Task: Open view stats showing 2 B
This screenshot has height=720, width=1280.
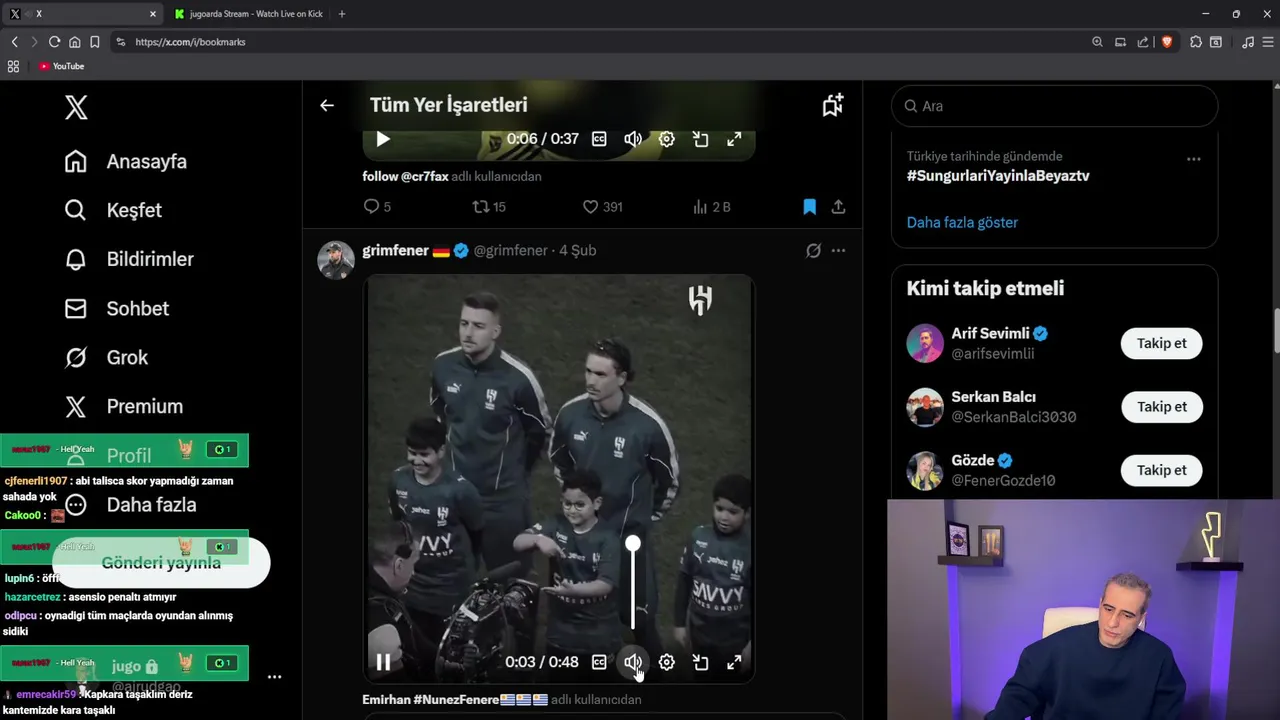Action: coord(711,207)
